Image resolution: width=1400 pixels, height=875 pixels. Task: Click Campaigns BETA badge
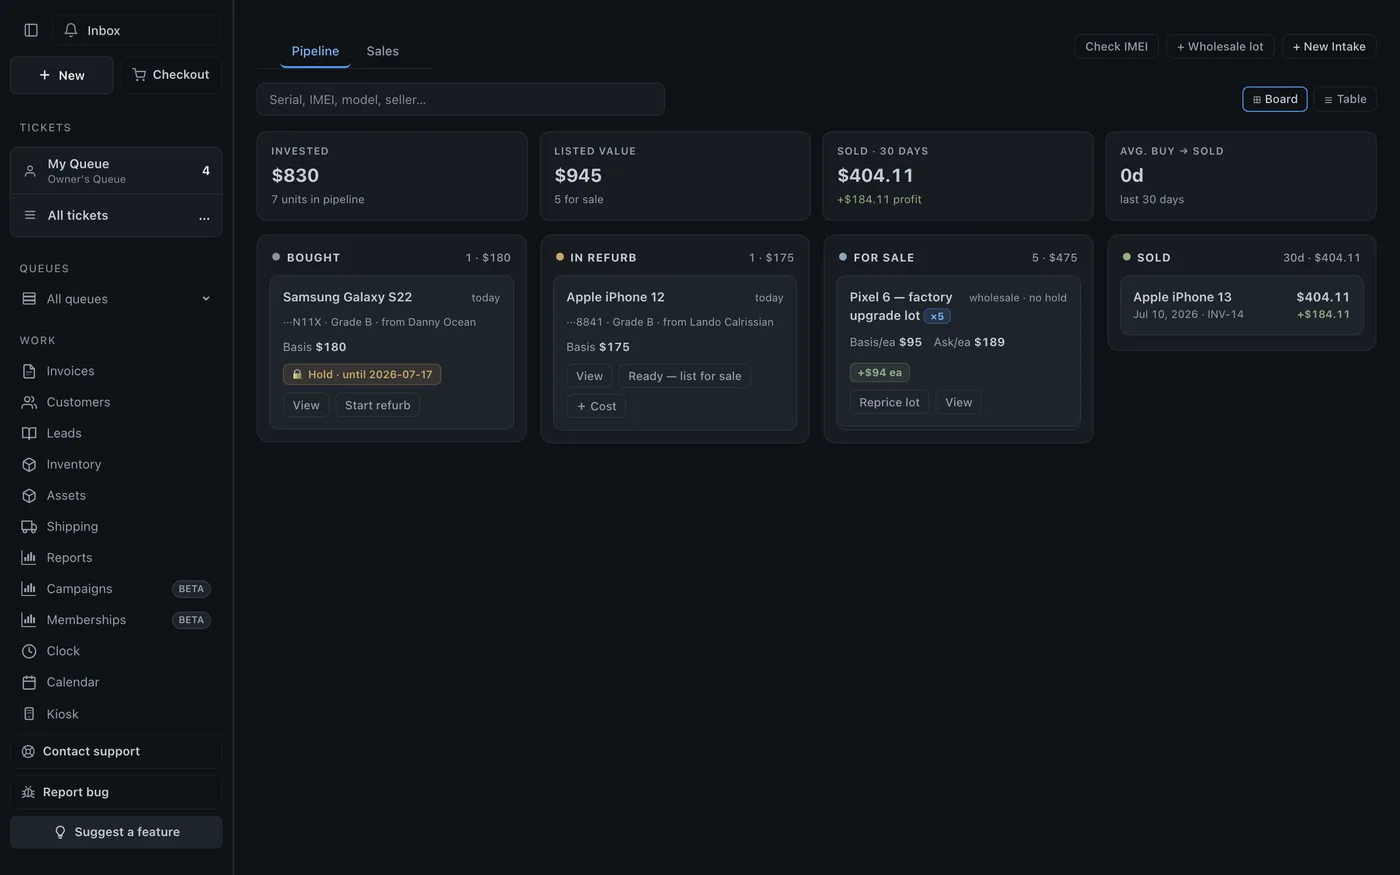point(191,589)
